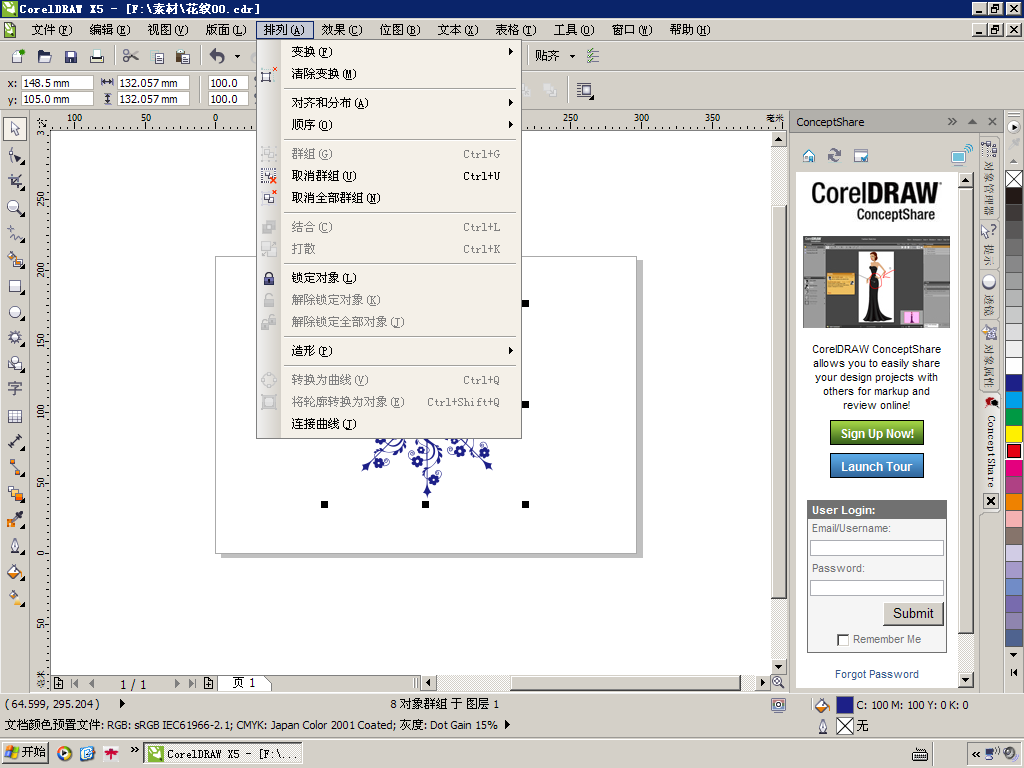Select the Rectangle tool
Image resolution: width=1024 pixels, height=768 pixels.
[15, 286]
